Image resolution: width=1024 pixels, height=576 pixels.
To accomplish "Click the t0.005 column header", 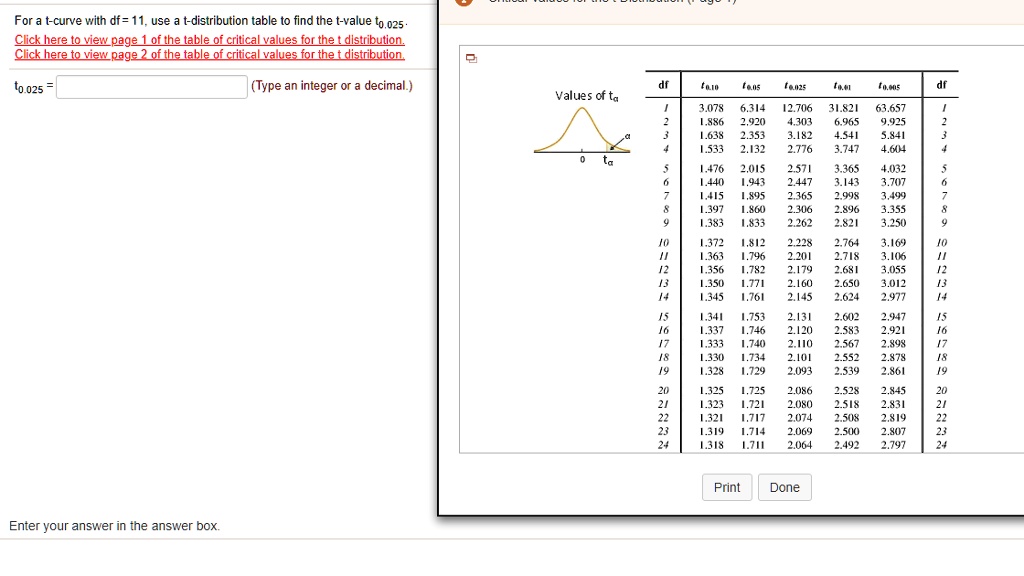I will (x=888, y=86).
